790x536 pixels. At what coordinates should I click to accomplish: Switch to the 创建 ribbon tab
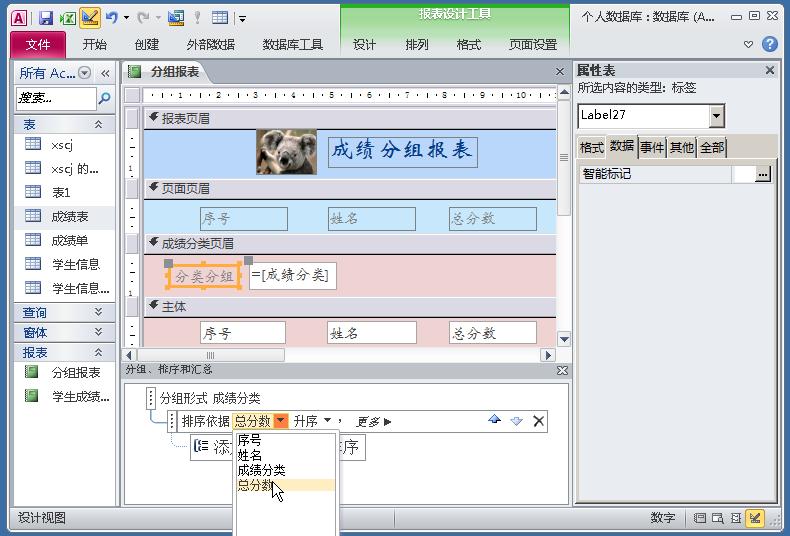click(x=147, y=45)
